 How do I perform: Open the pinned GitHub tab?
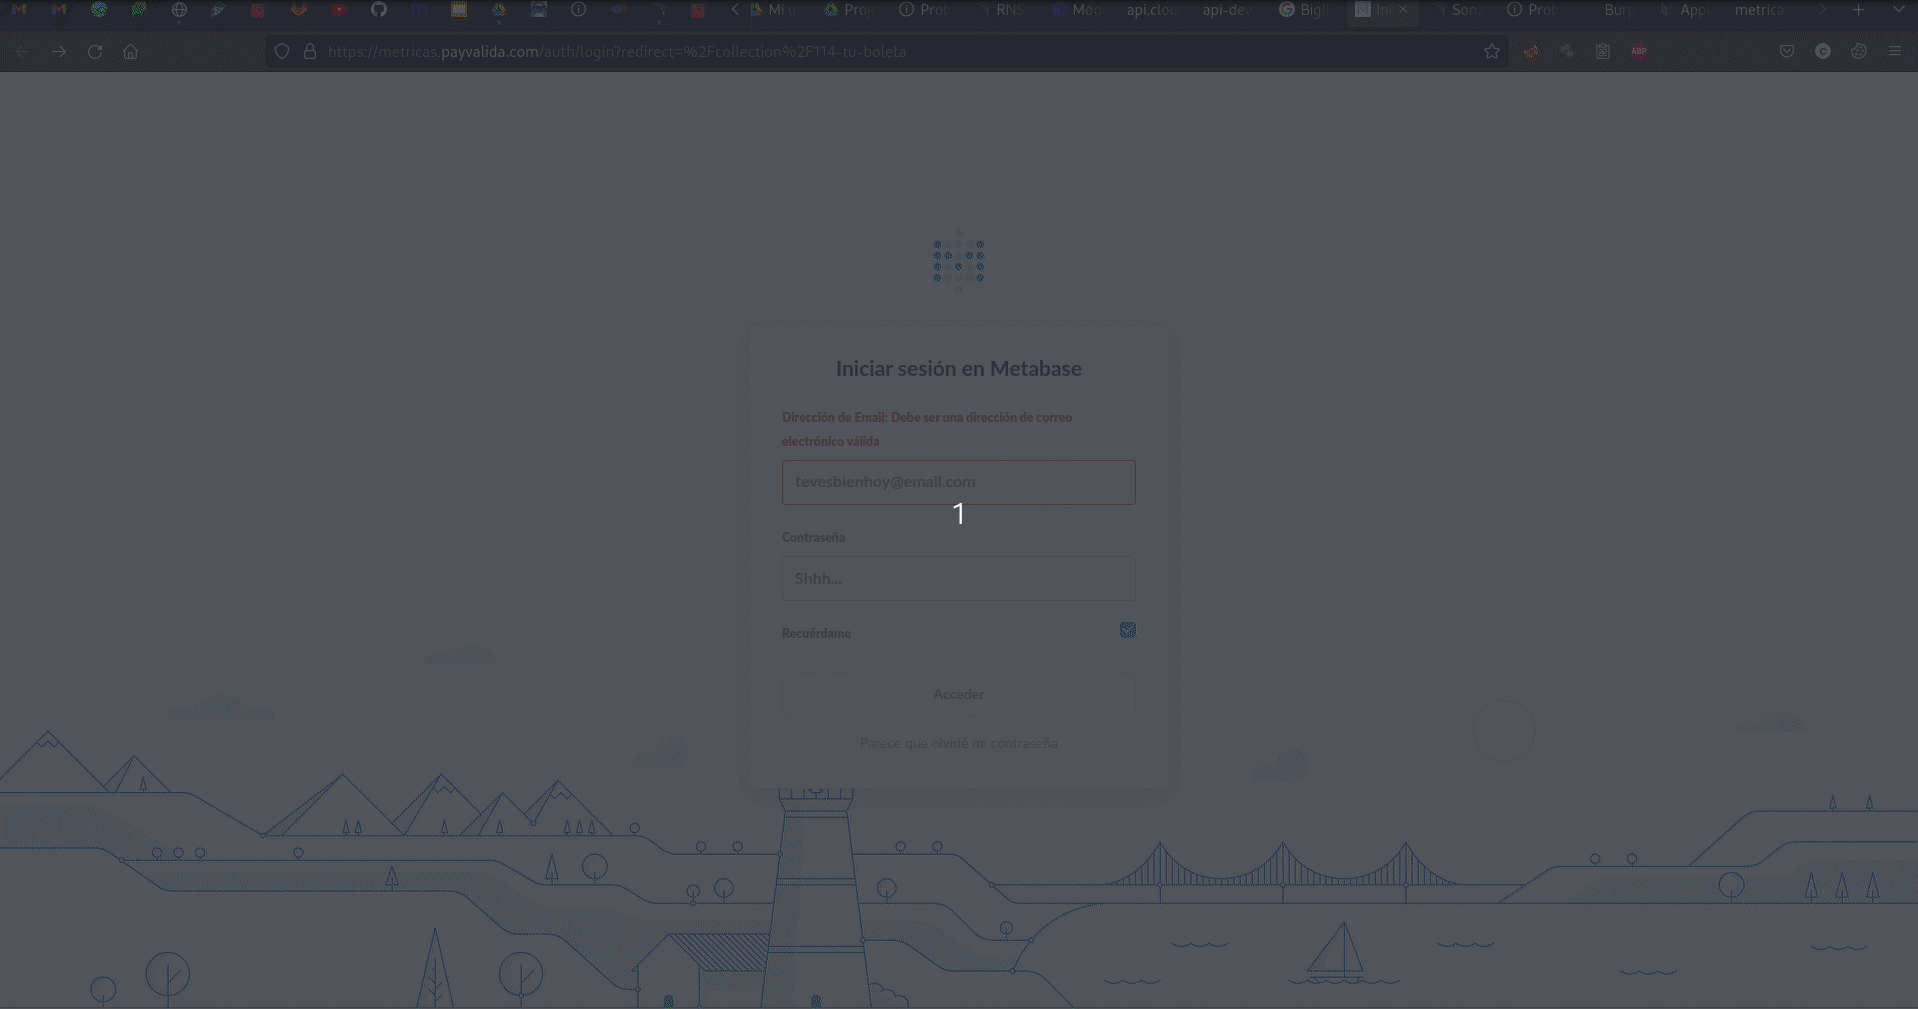click(378, 10)
